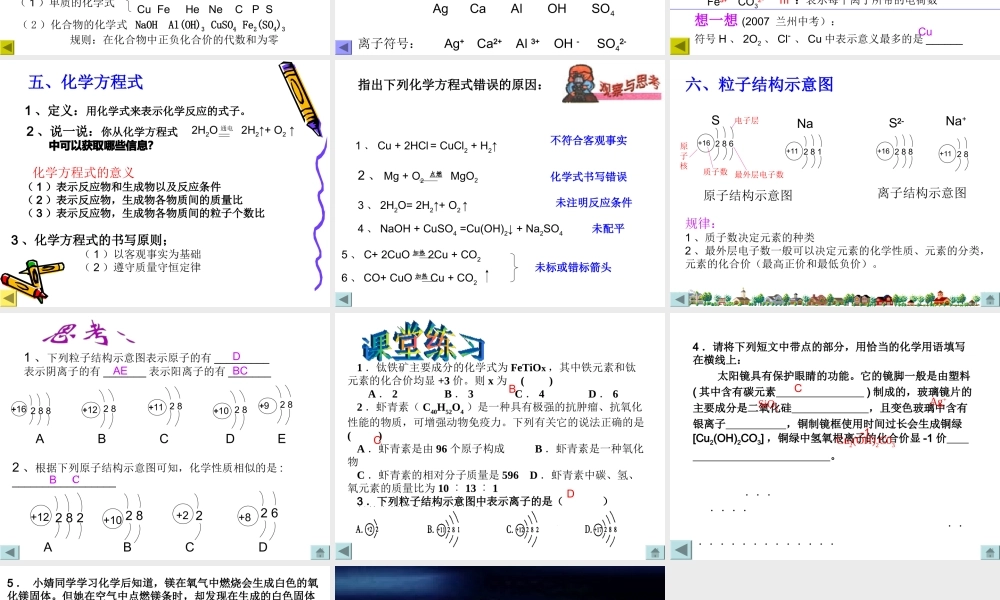Click yellow back arrow on 化学方程式 slide
This screenshot has width=1000, height=600.
click(x=8, y=297)
